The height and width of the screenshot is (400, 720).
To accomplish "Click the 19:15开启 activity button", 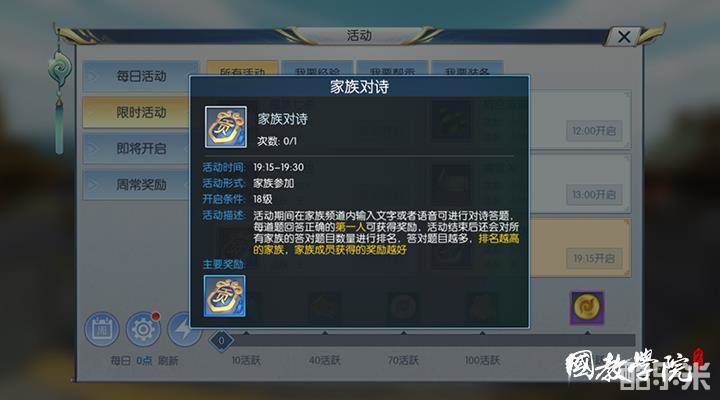I will click(594, 259).
